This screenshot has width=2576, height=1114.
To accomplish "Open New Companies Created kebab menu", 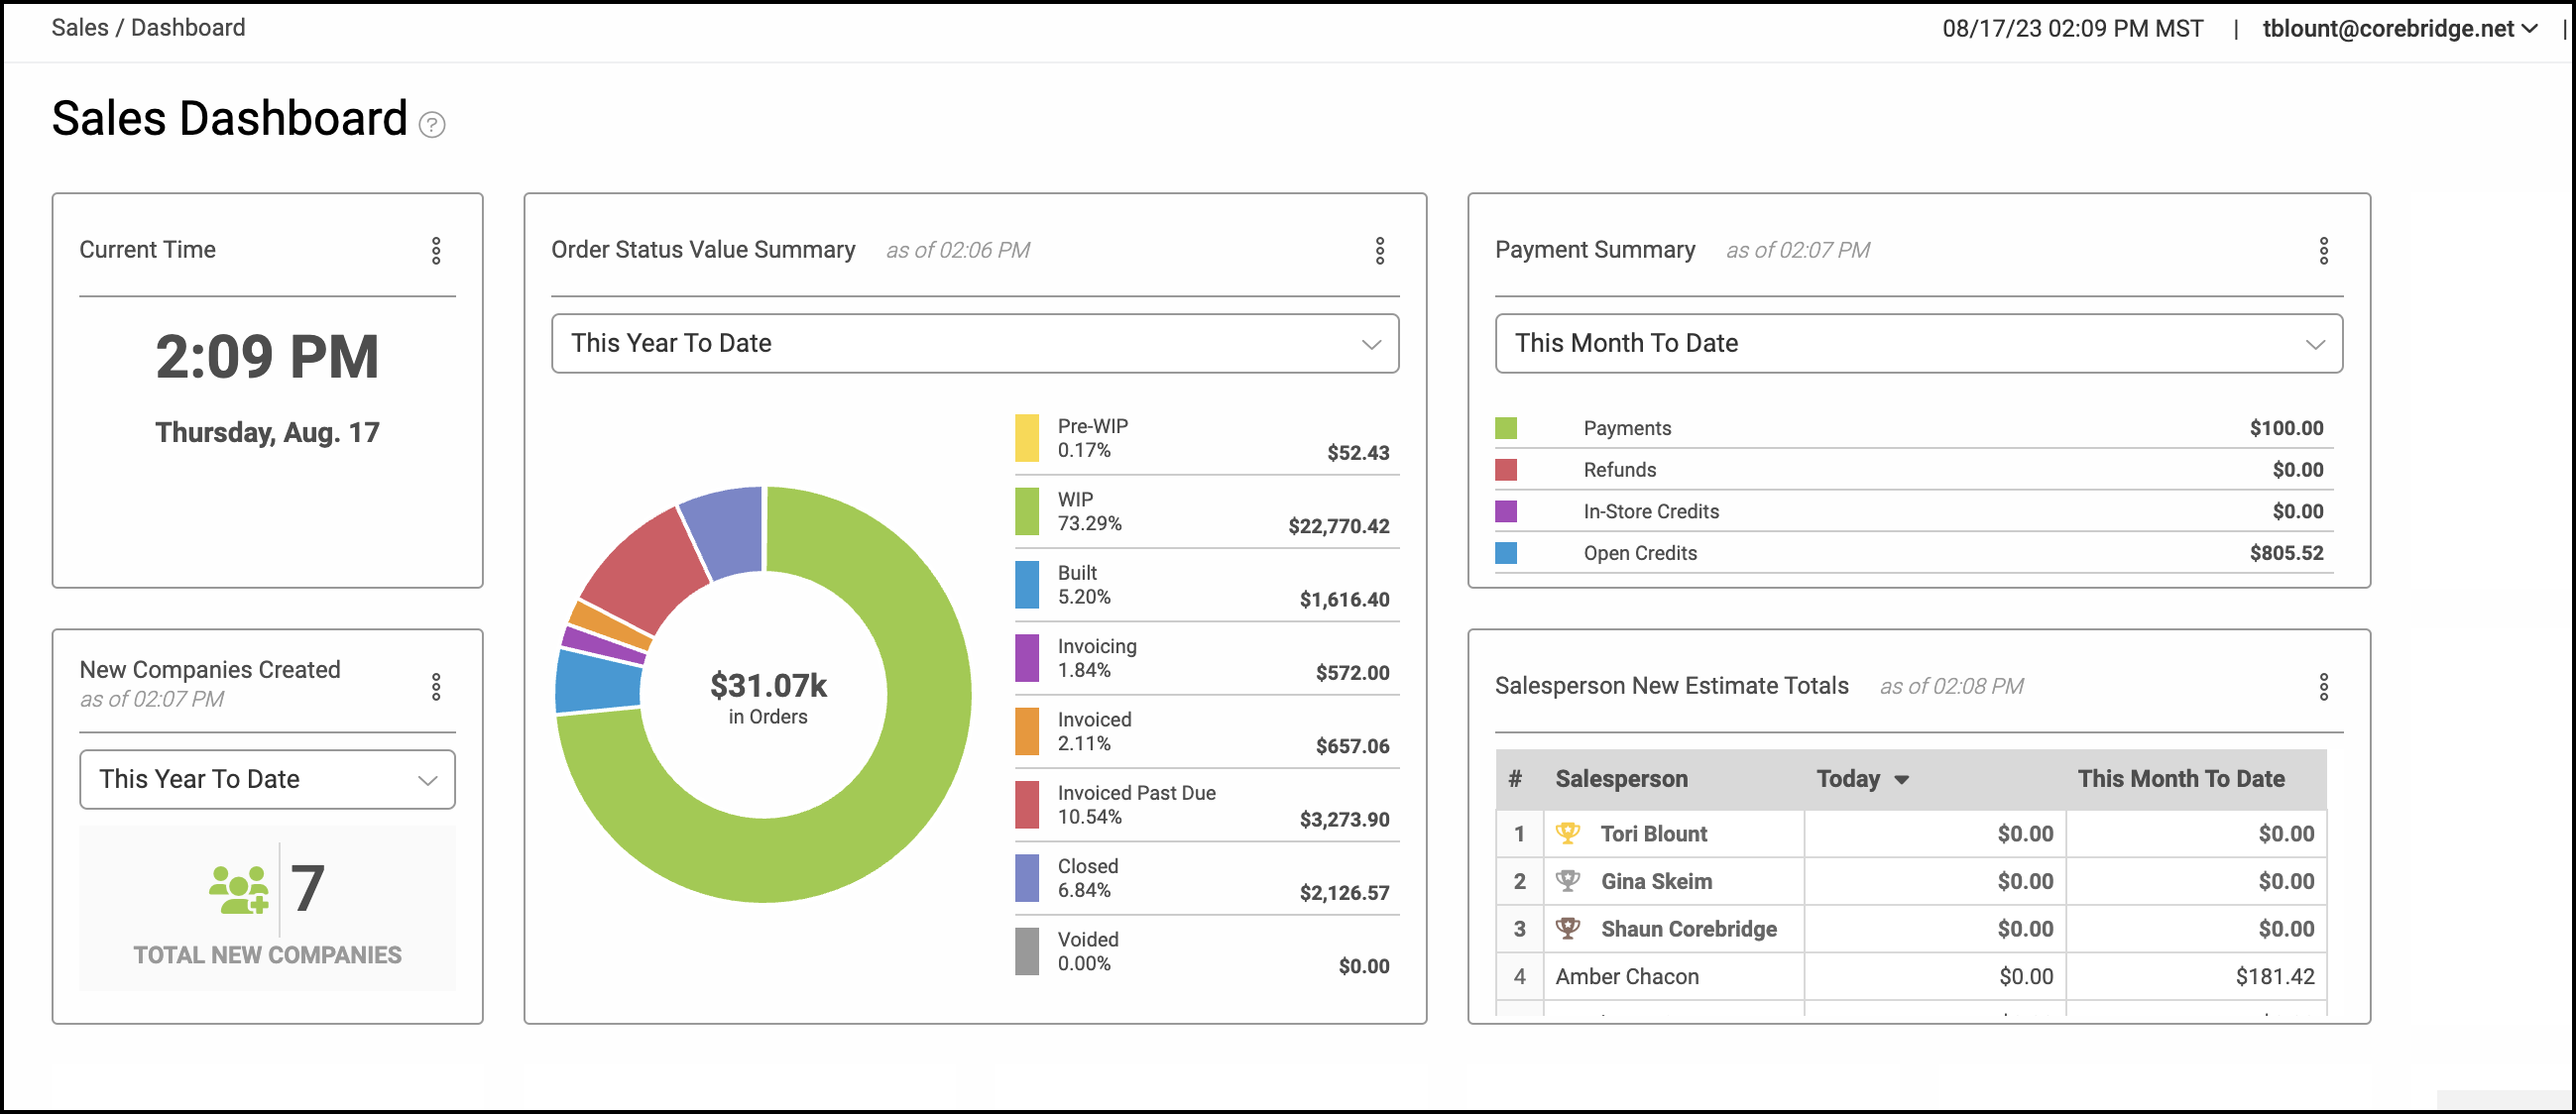I will click(x=436, y=686).
